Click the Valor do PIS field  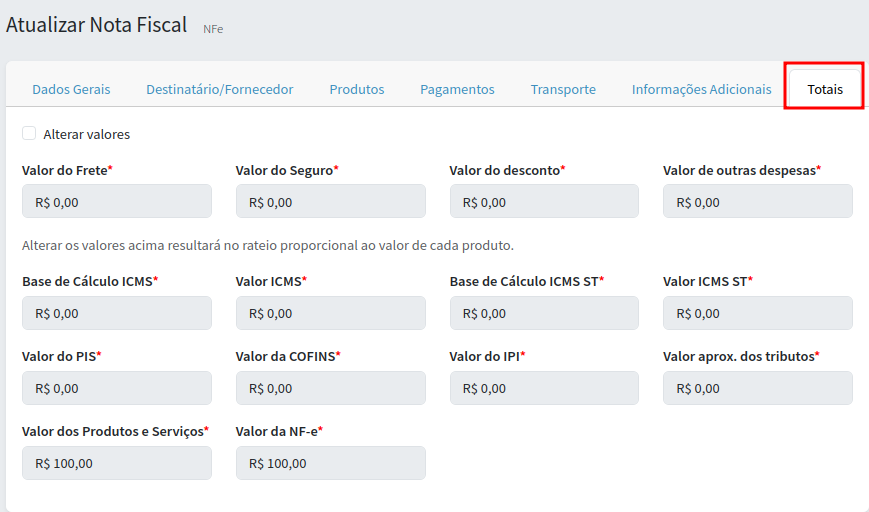tap(117, 388)
